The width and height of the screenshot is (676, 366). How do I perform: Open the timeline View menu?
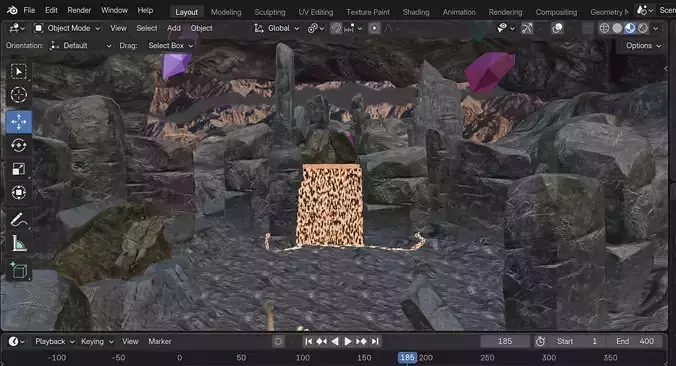pyautogui.click(x=130, y=341)
